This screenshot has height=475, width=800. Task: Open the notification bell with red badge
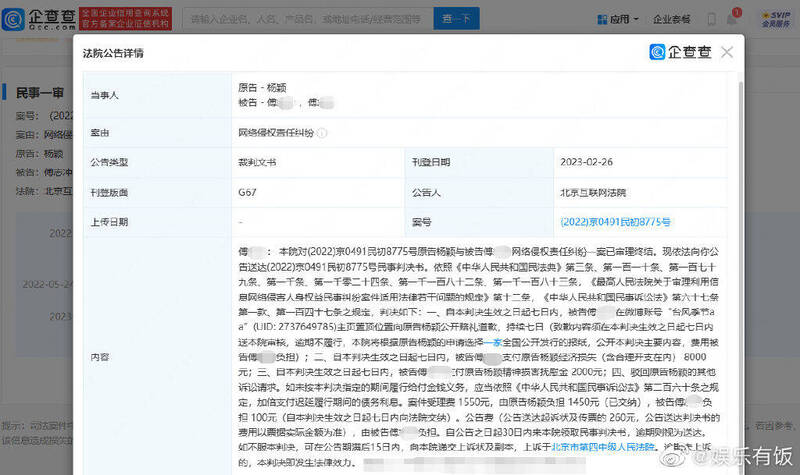[x=731, y=18]
